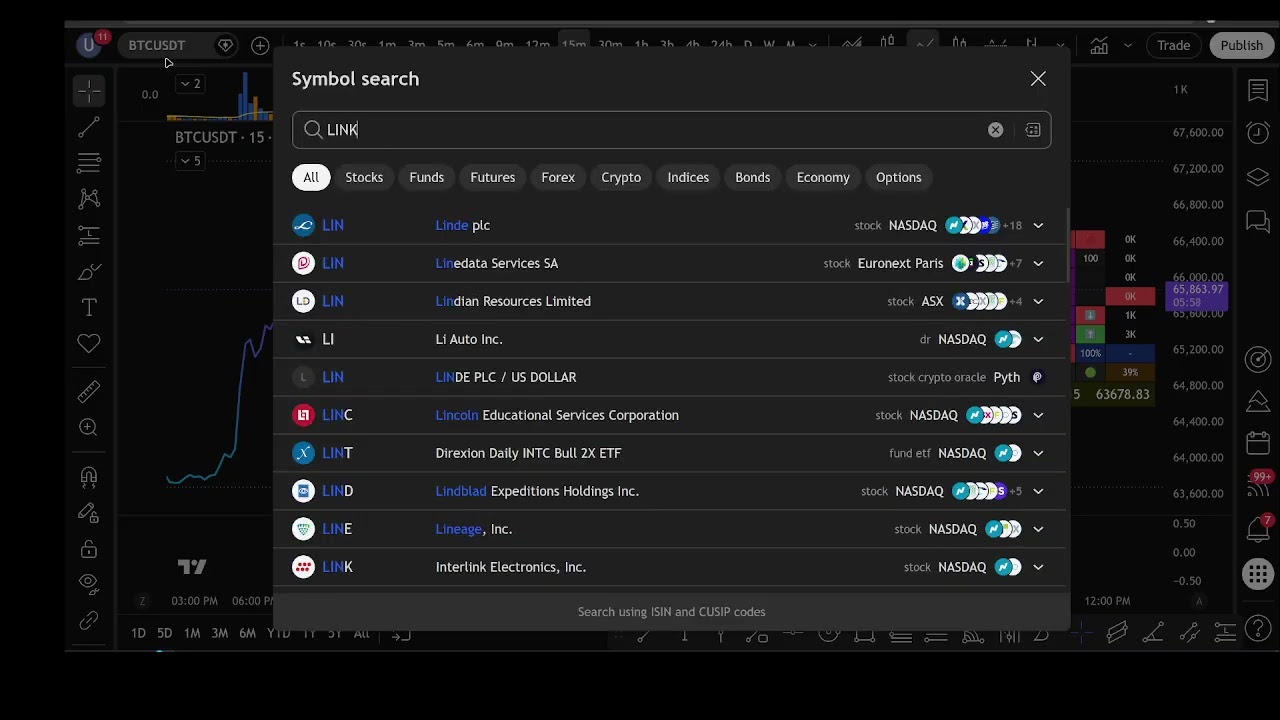Expand exchanges for Linde plc row

point(1038,226)
